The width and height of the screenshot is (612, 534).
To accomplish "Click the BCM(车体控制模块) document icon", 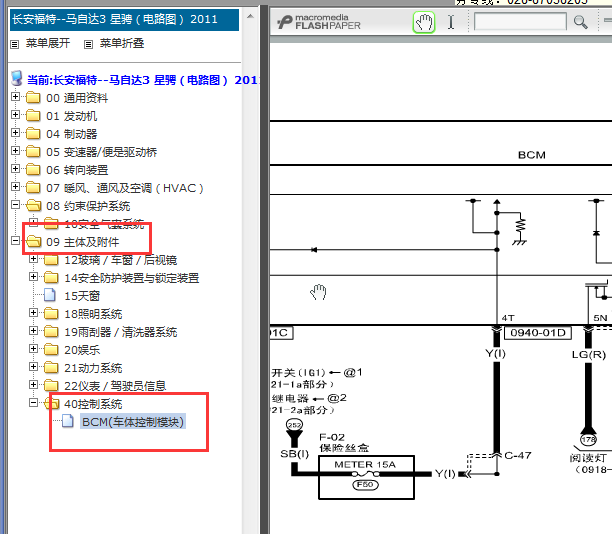I will (x=68, y=421).
